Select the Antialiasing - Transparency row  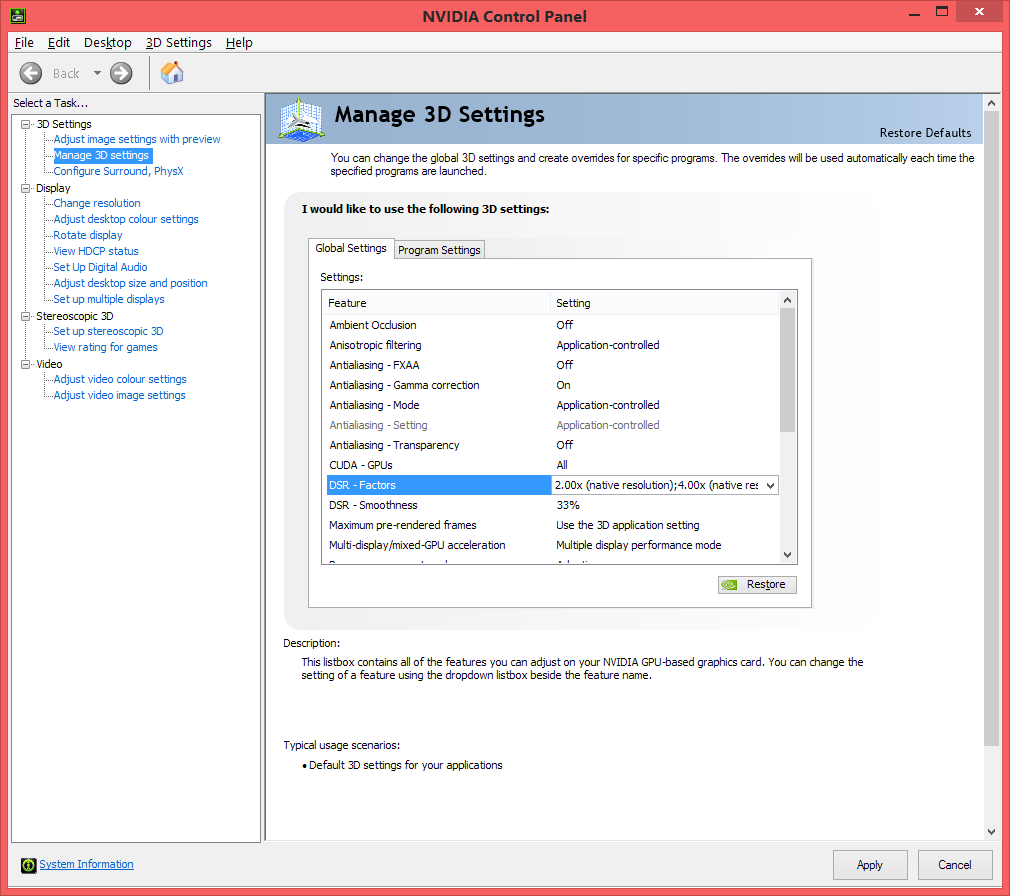tap(551, 445)
